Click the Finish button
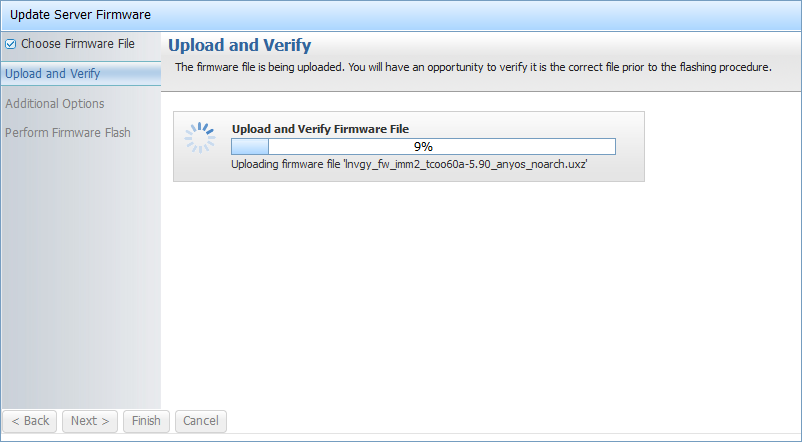The width and height of the screenshot is (802, 442). [146, 421]
